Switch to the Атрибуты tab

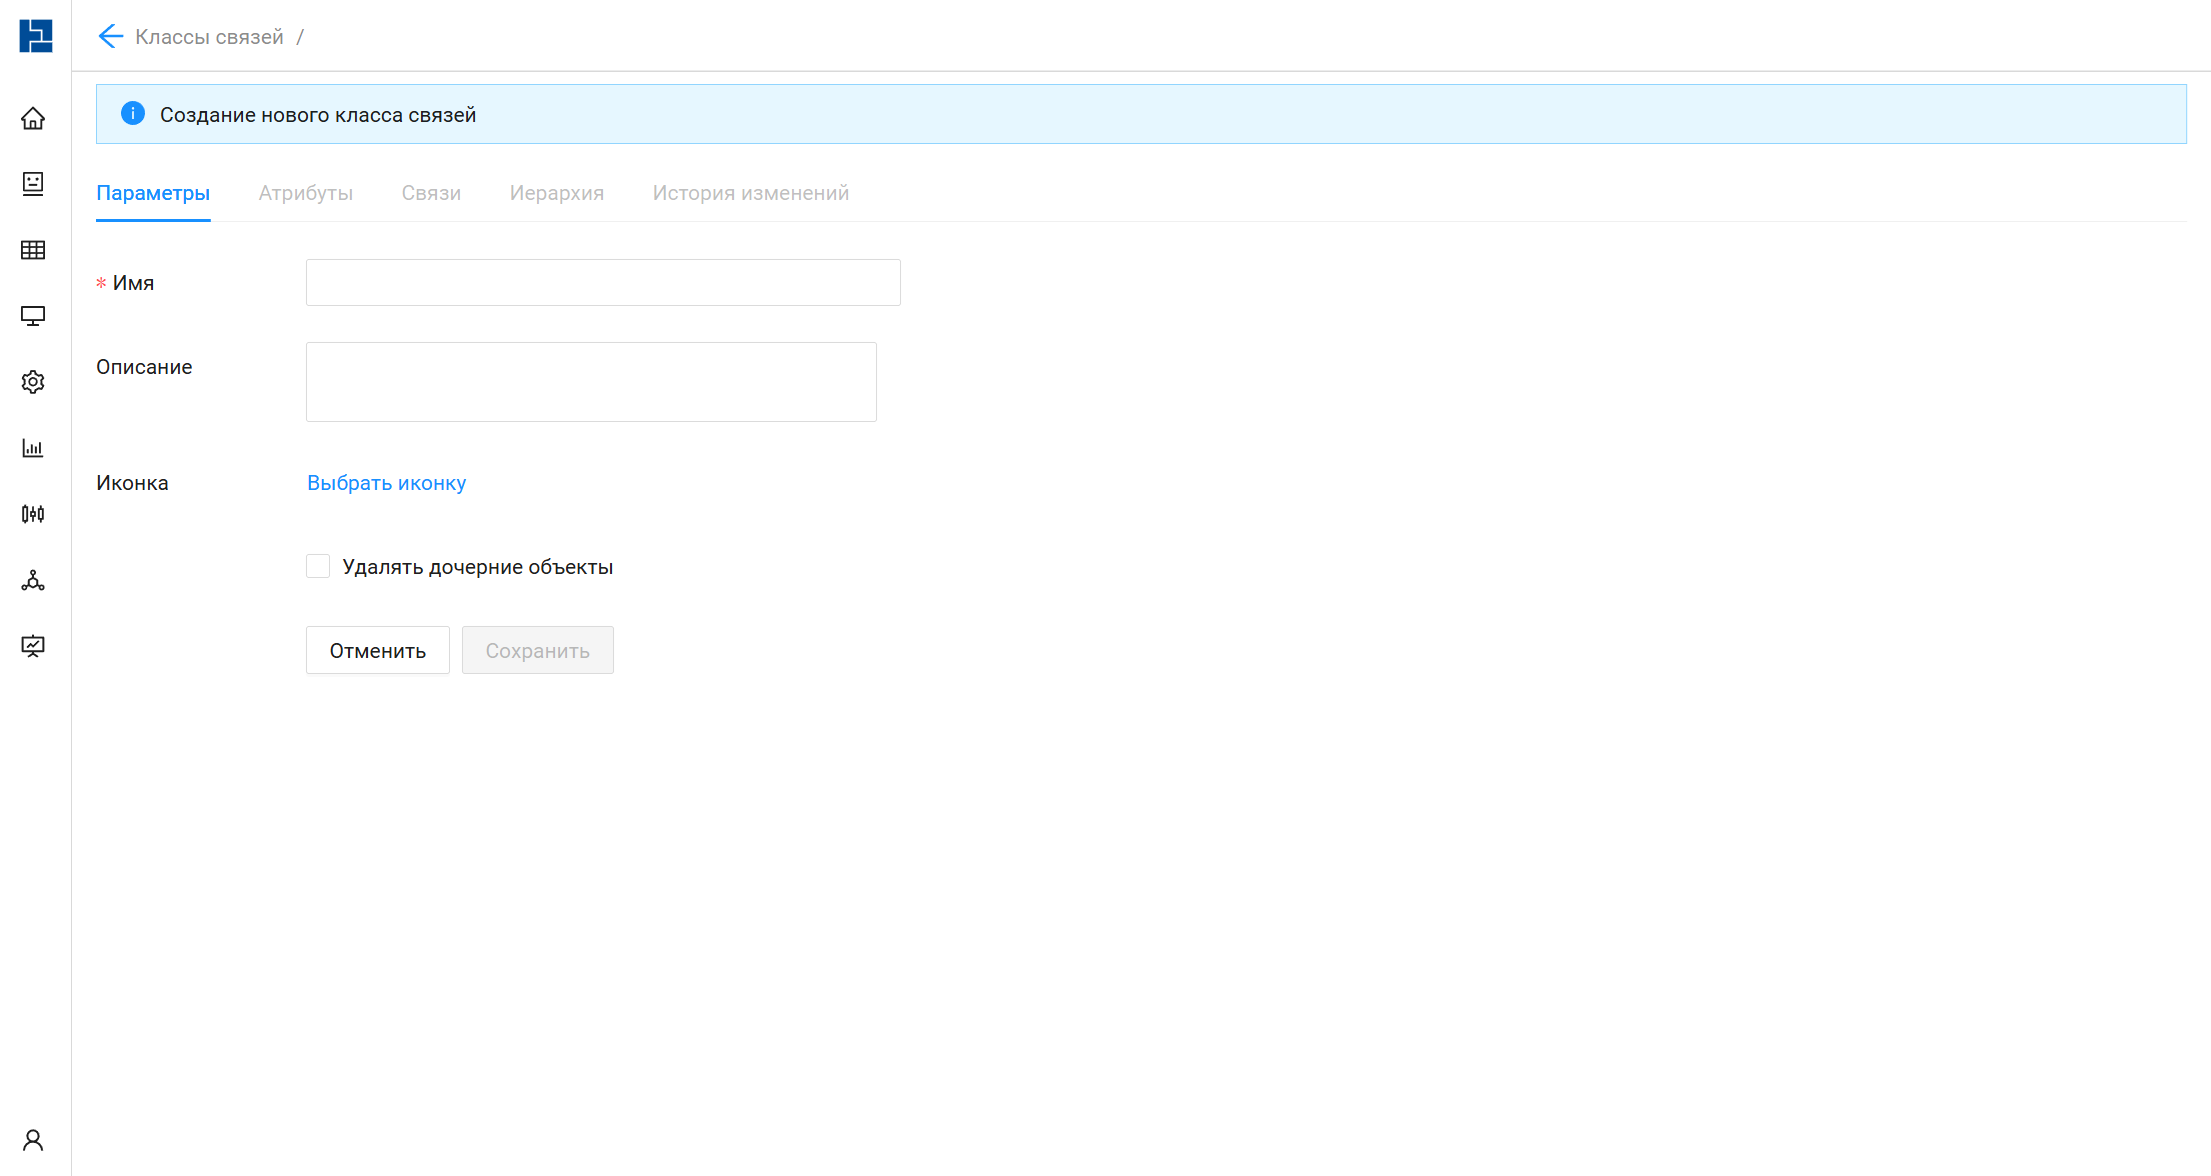pos(305,193)
